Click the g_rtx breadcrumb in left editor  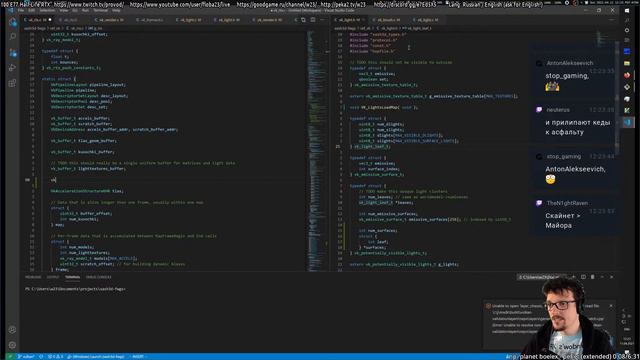point(95,28)
